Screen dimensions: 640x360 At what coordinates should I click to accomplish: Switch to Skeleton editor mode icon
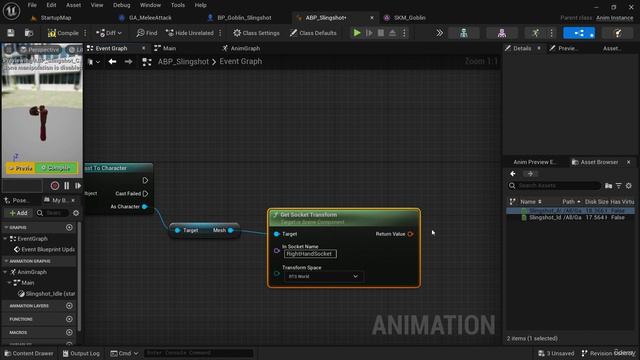[x=464, y=33]
